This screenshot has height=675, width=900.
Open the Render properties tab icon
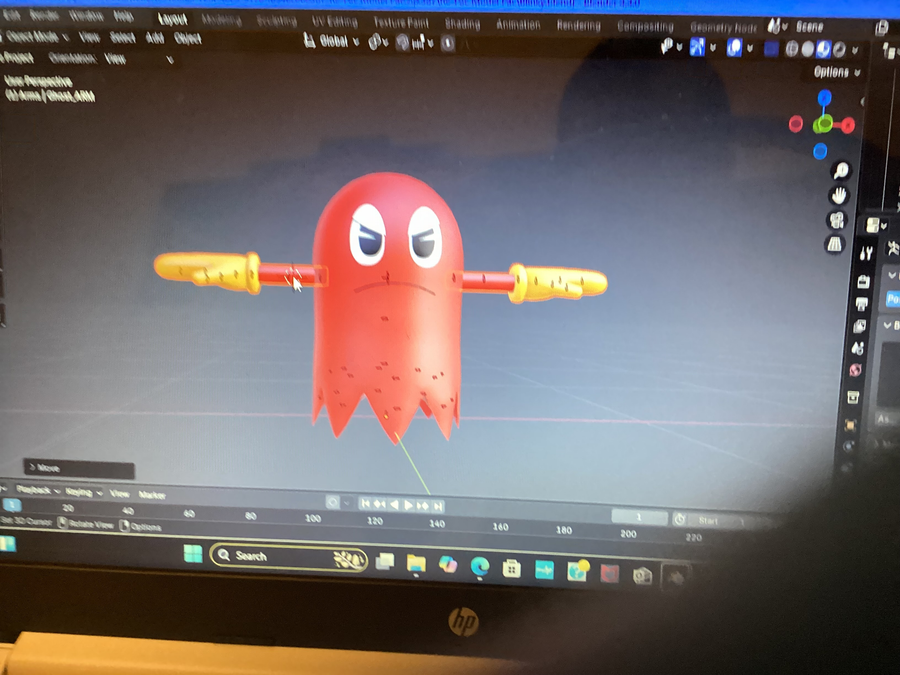point(863,281)
